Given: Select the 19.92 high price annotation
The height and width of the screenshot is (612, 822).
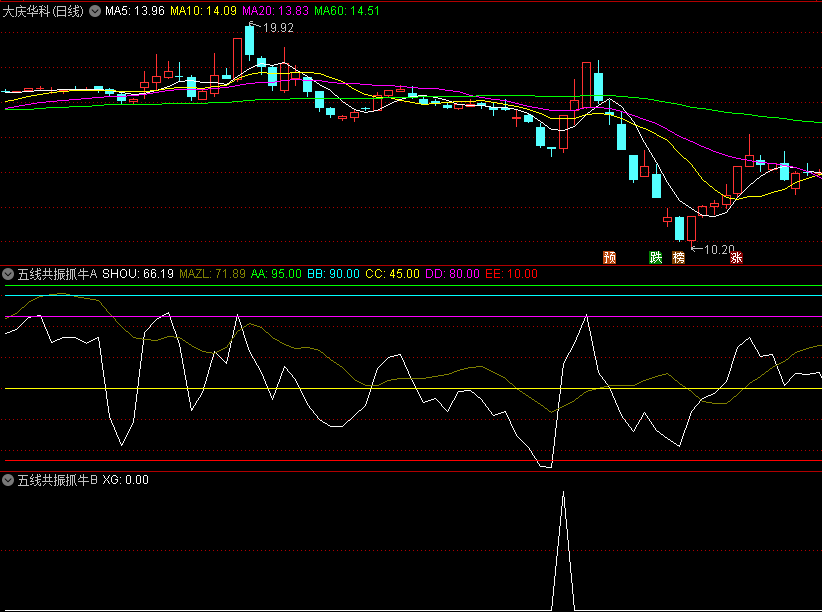Looking at the screenshot, I should 278,28.
